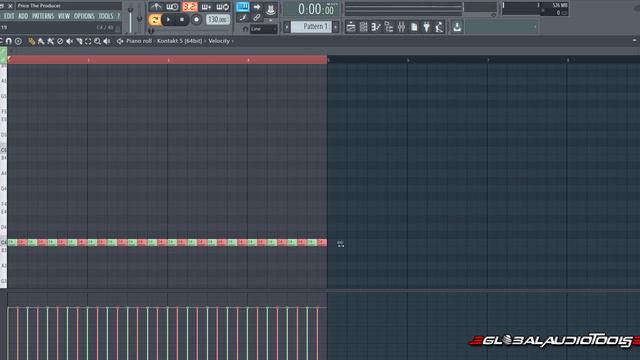
Task: Open the TOOLS menu
Action: [106, 16]
